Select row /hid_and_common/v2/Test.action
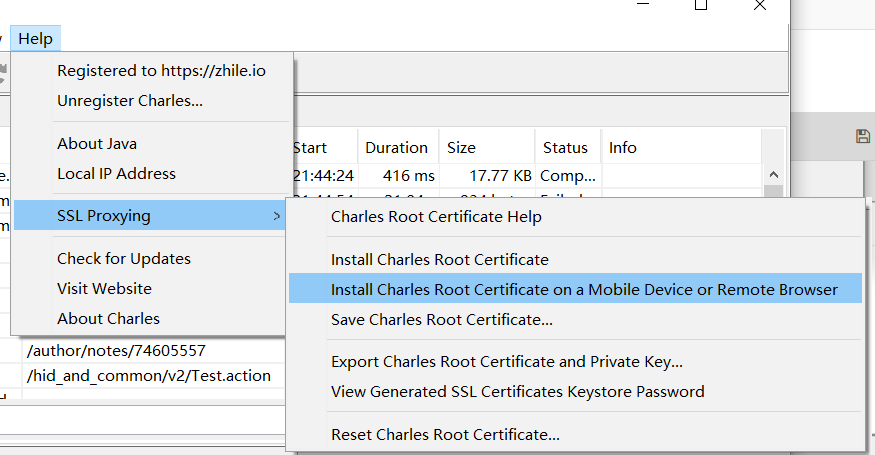The image size is (875, 455). (148, 376)
